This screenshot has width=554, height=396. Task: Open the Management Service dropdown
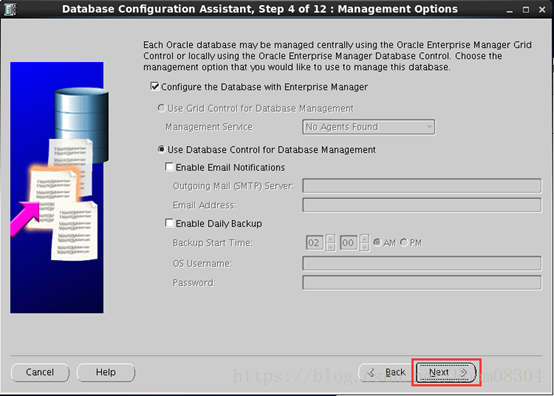369,127
